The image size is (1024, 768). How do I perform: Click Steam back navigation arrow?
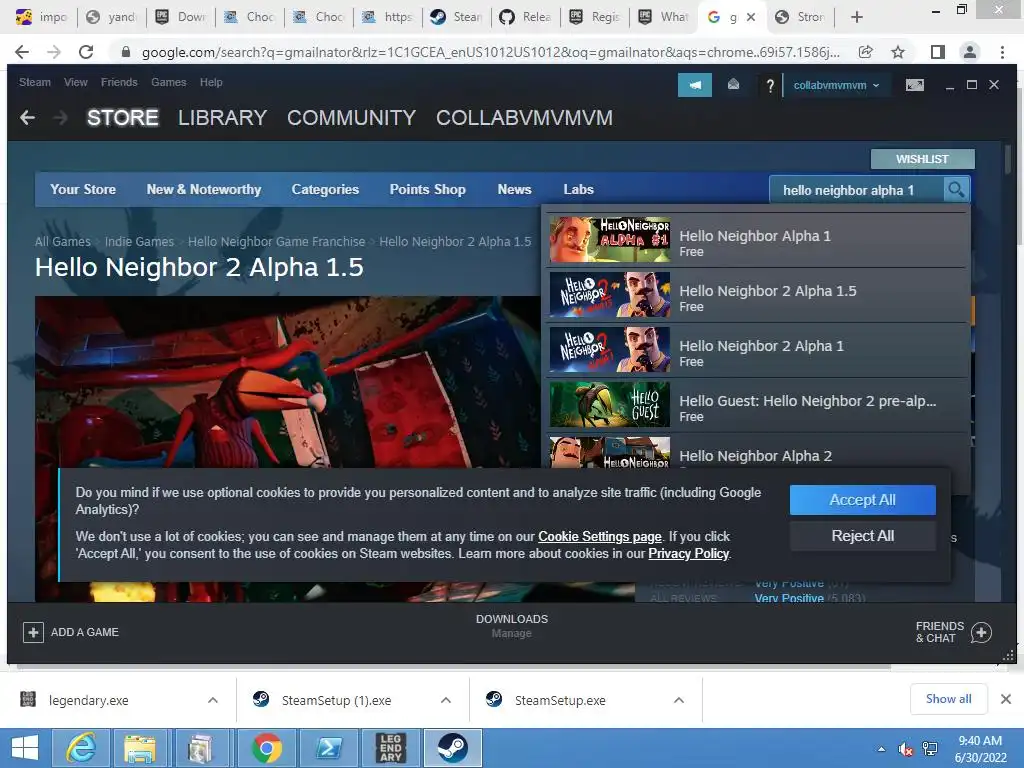pos(27,118)
